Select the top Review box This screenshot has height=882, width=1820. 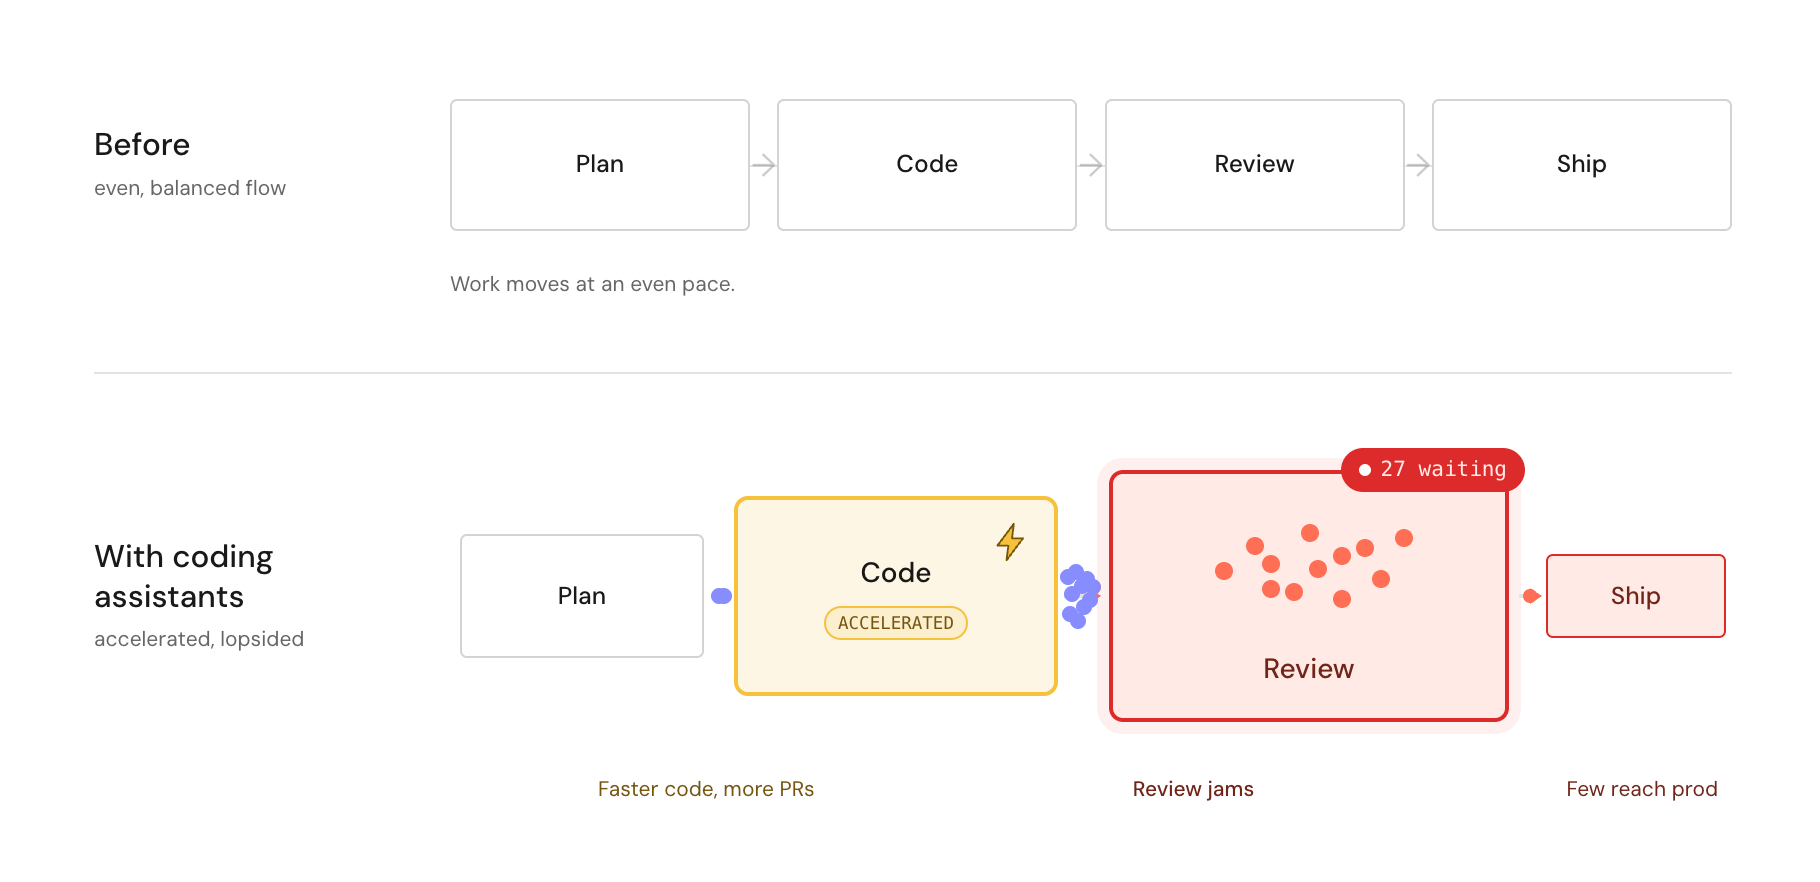tap(1255, 165)
